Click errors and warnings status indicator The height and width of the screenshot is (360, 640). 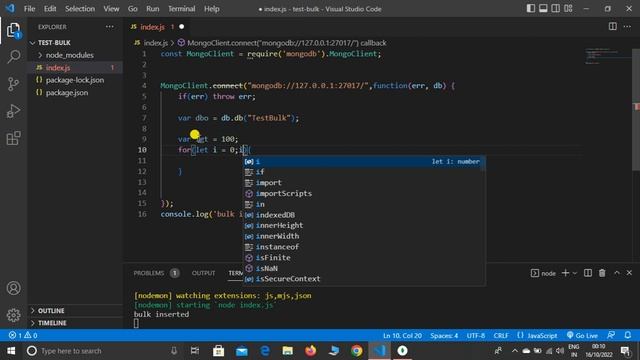(23, 335)
